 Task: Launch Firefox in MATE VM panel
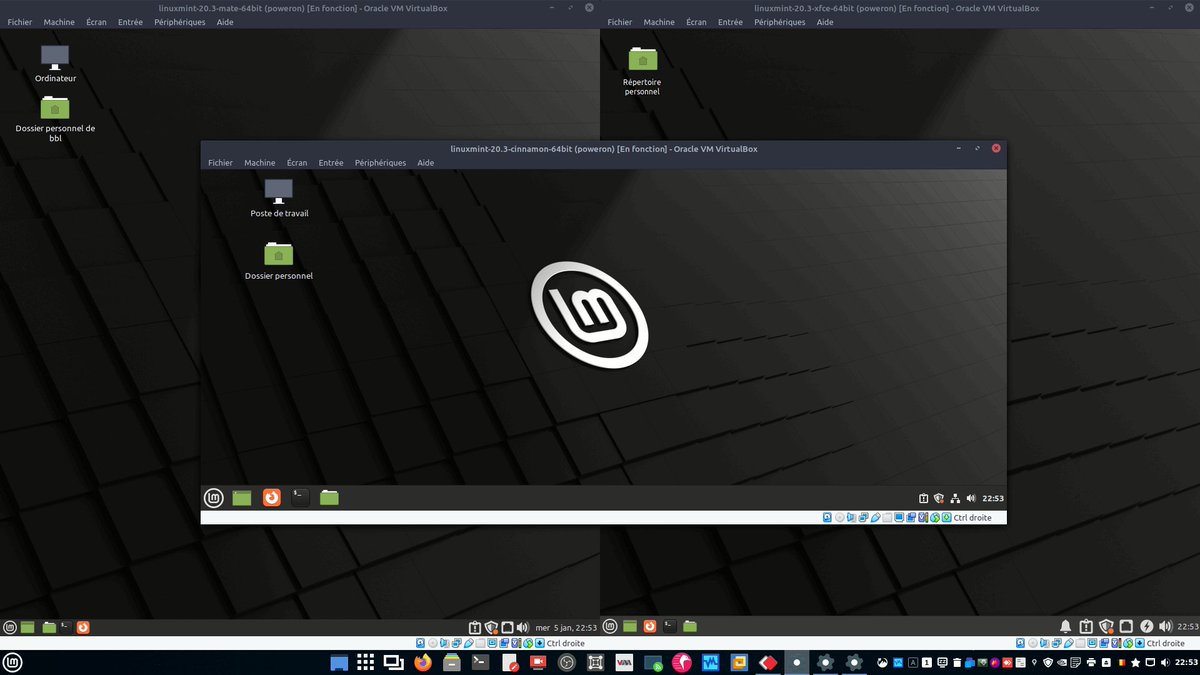point(83,627)
